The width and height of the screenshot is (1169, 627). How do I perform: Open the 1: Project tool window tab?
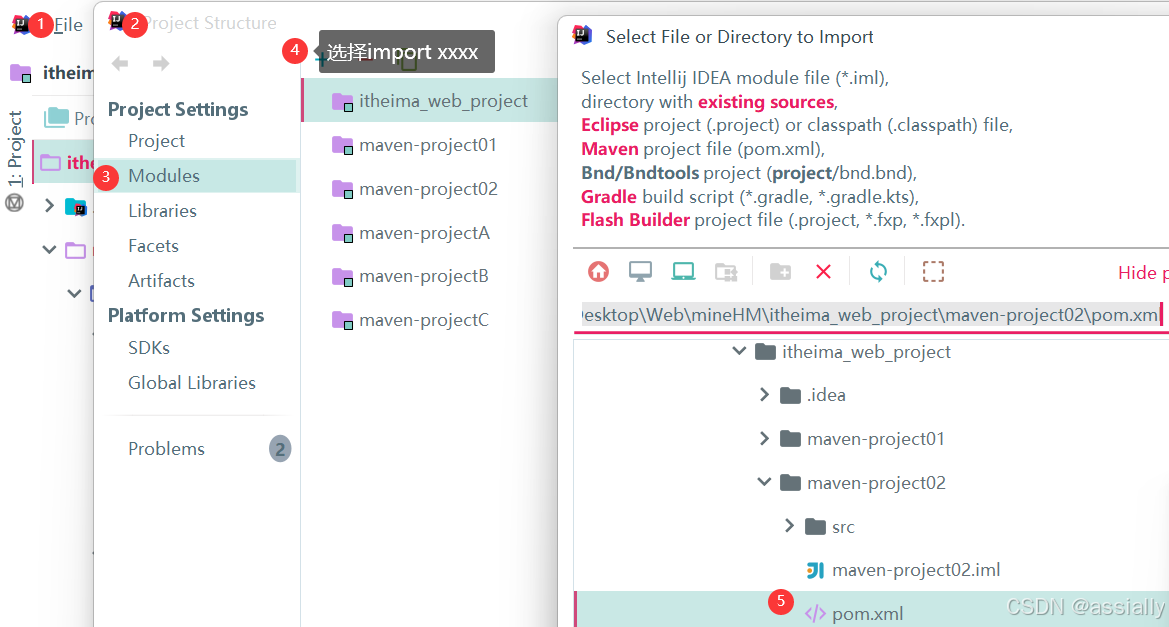pos(15,148)
